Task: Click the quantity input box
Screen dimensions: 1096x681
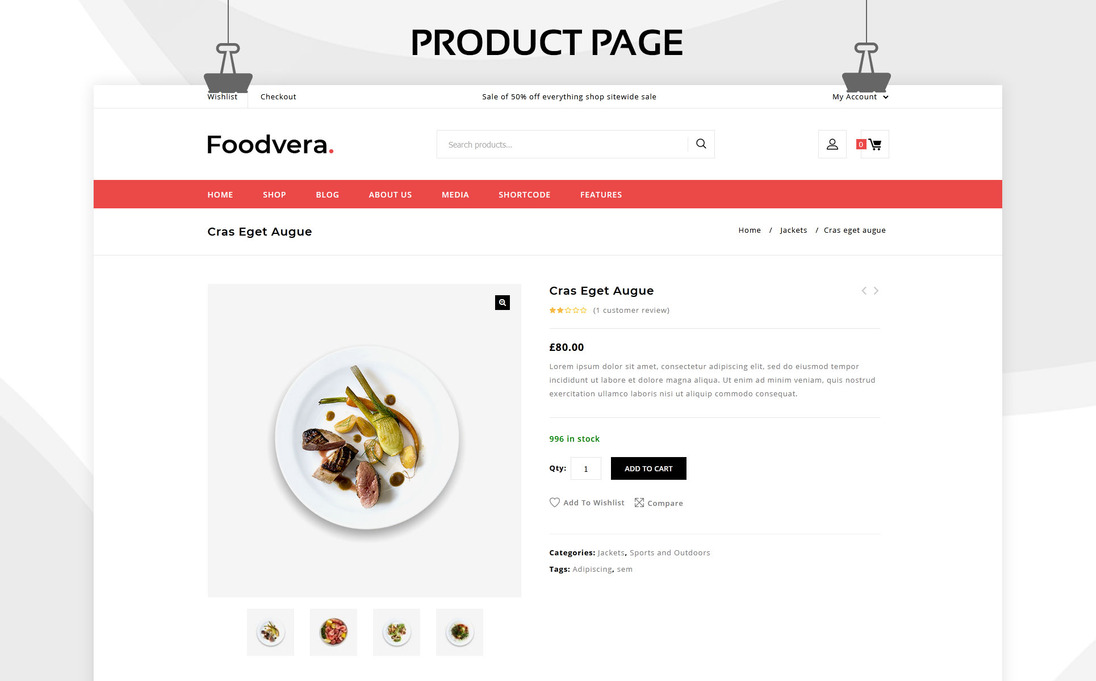Action: tap(586, 468)
